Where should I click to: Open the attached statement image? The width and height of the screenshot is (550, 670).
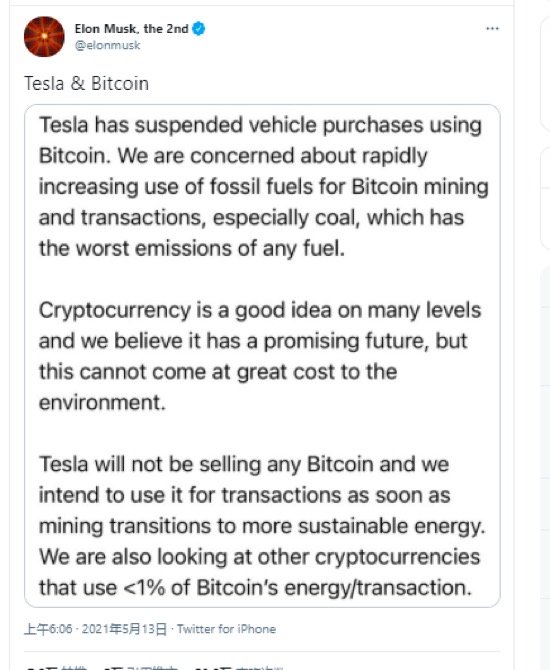[262, 356]
